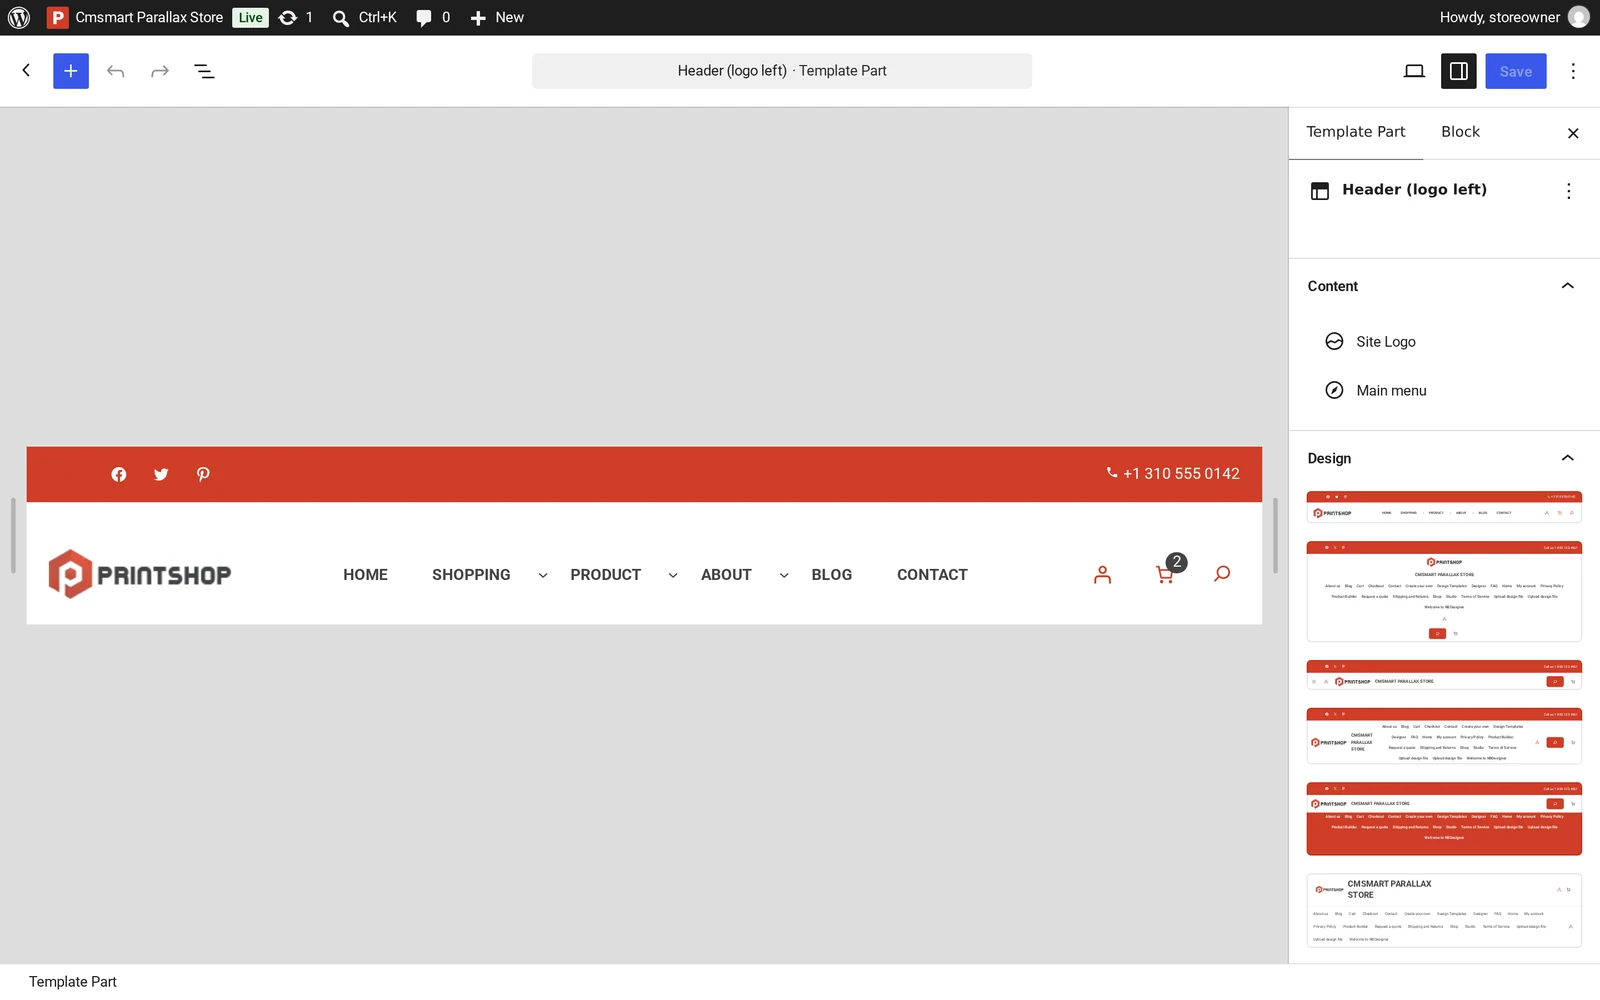Expand the PRODUCT submenu arrow
1600x1000 pixels.
pos(673,575)
